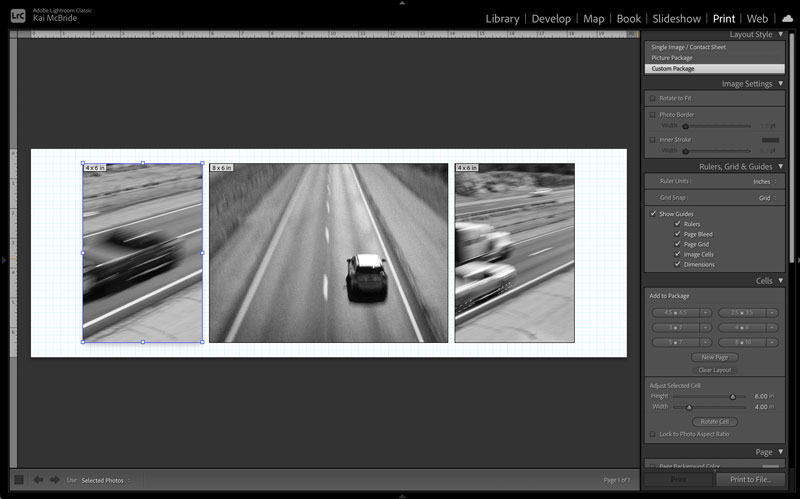Go to next page with right arrow
Screen dimensions: 800x499
(55, 480)
